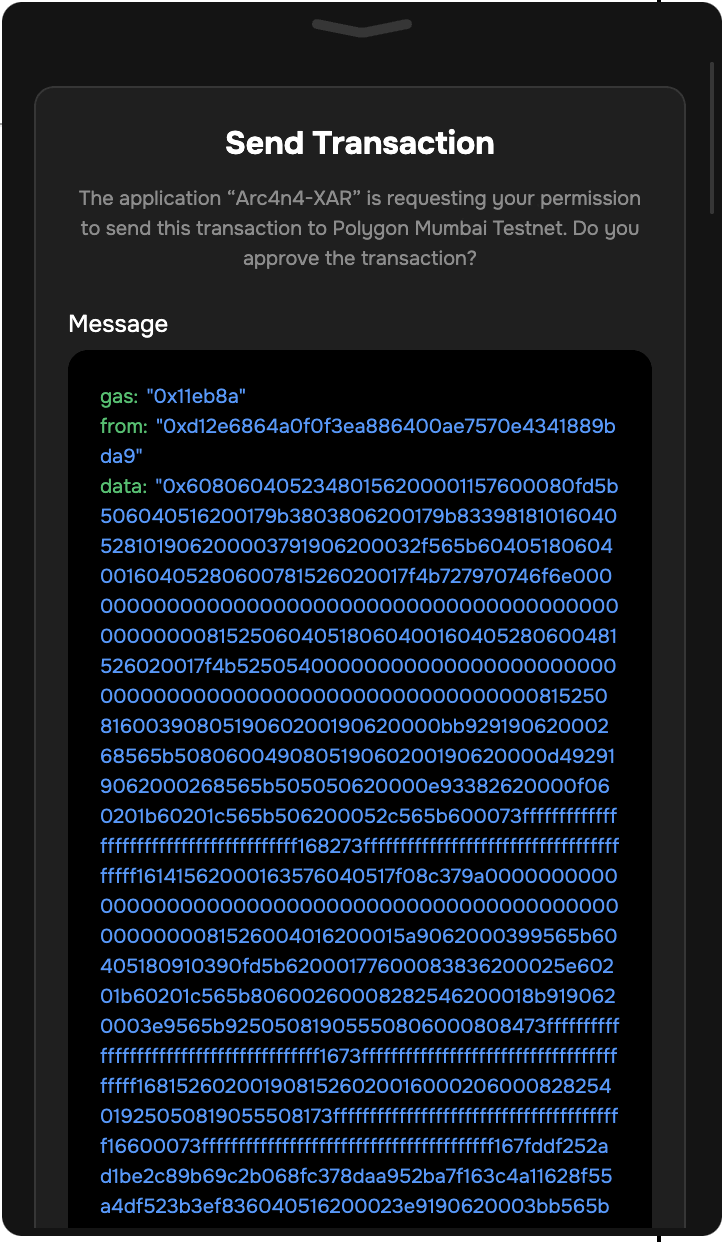The width and height of the screenshot is (724, 1242).
Task: Click the green from key label
Action: [x=125, y=427]
